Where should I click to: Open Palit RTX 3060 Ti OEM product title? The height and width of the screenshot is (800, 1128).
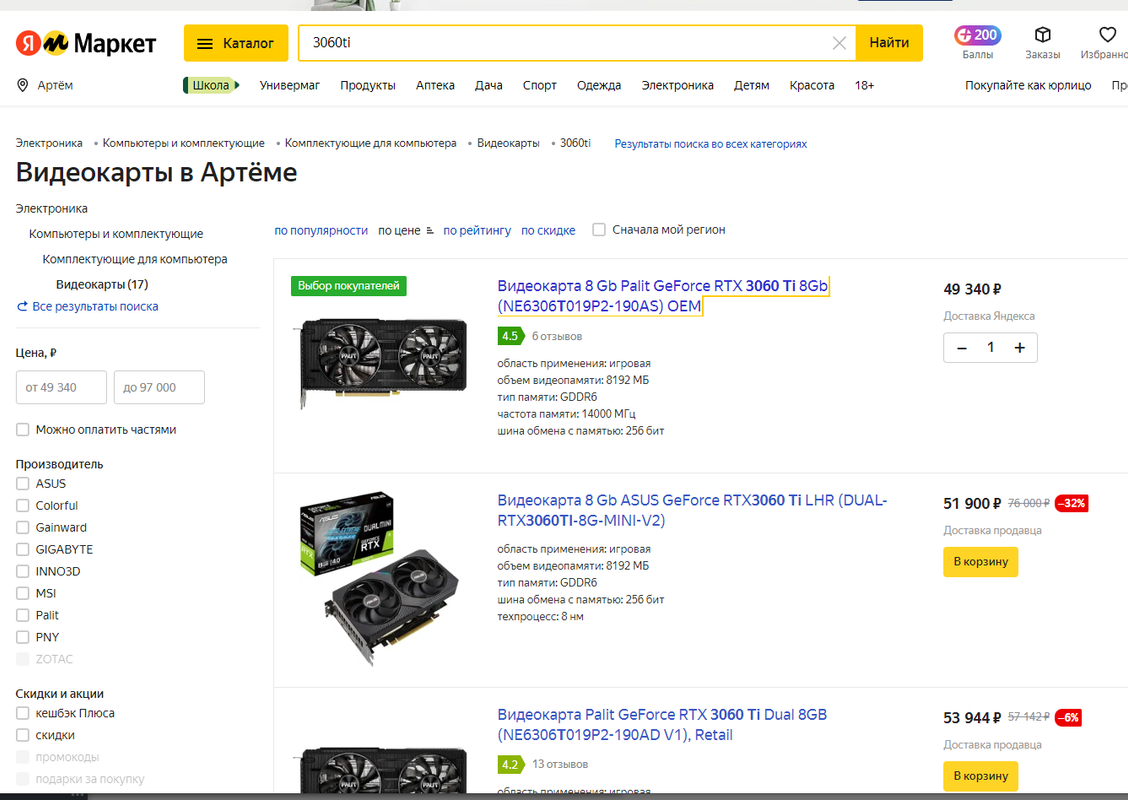[663, 296]
